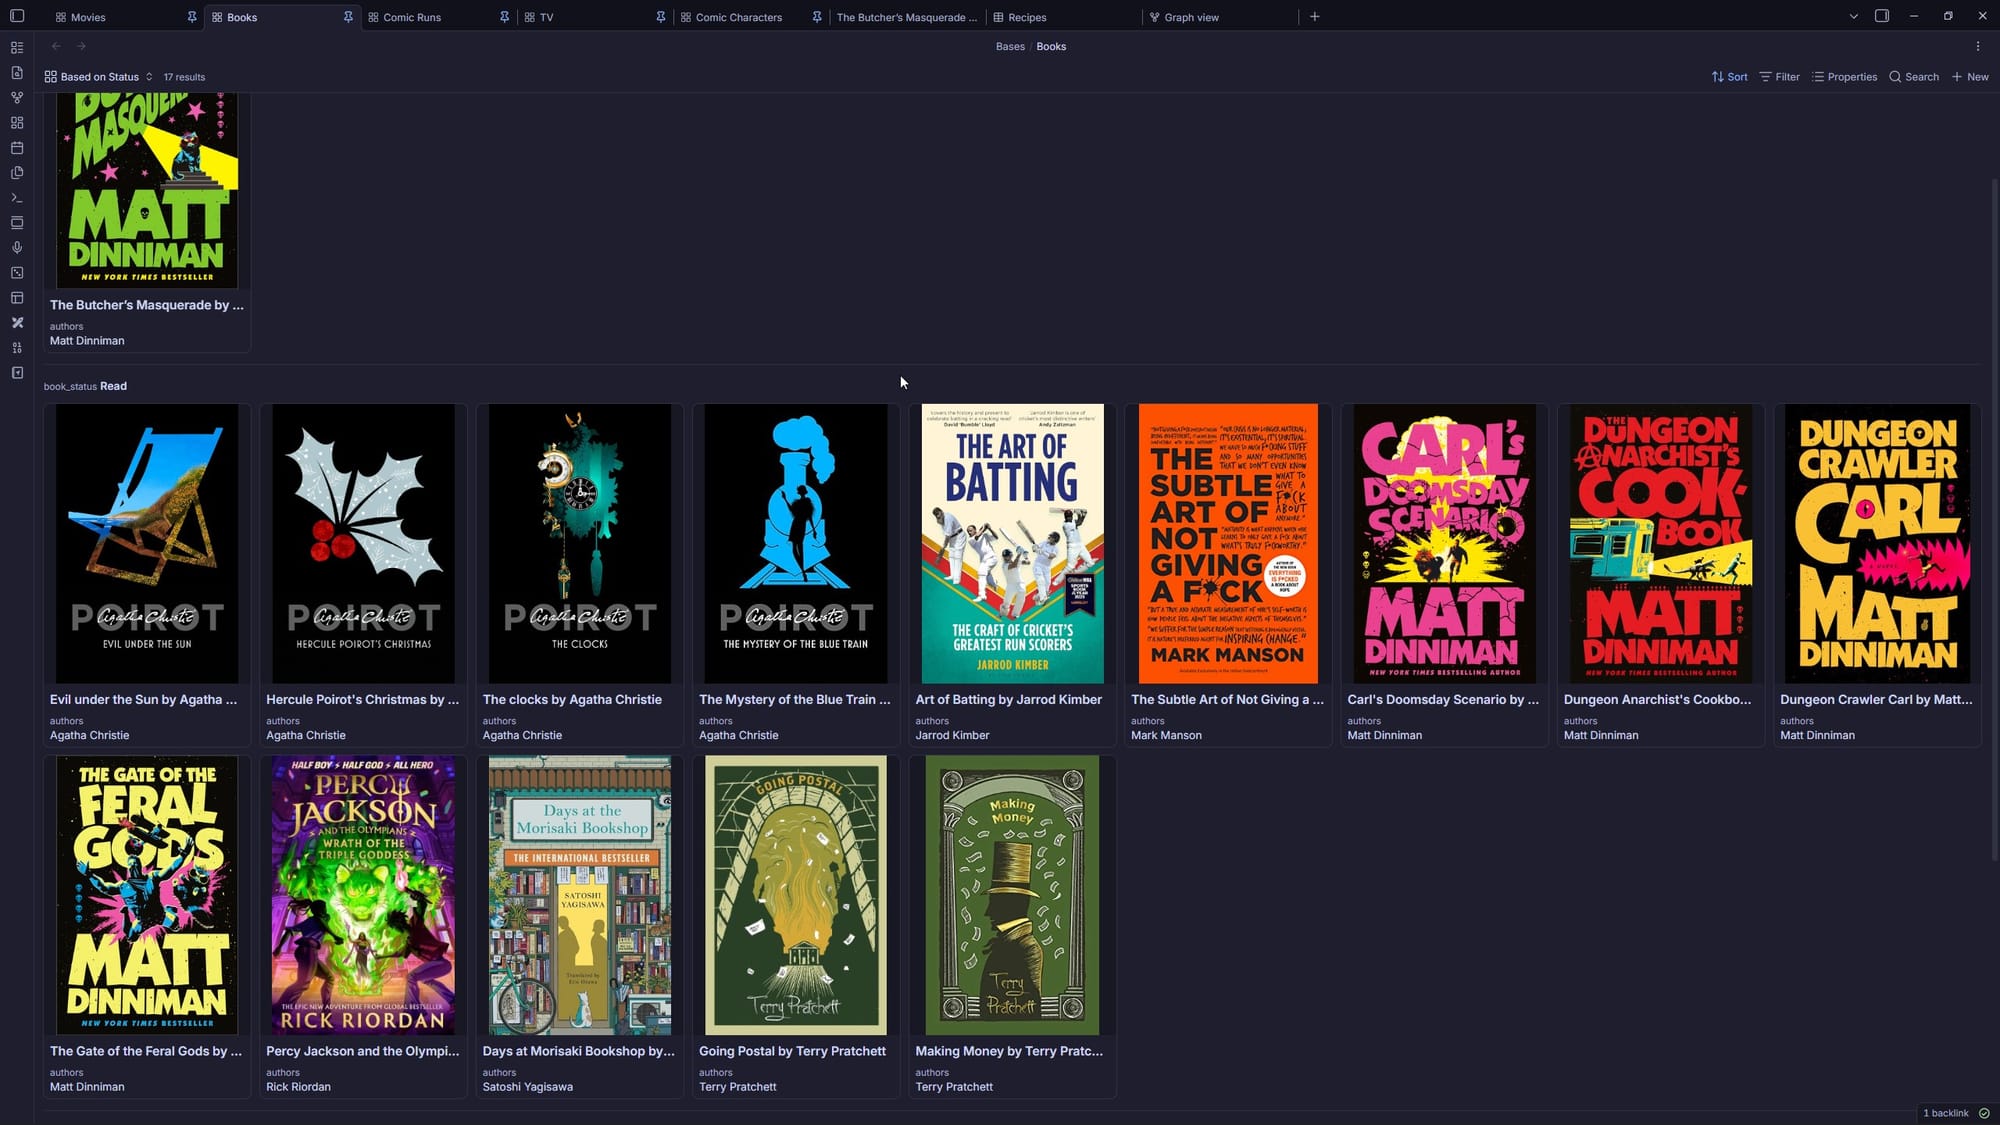This screenshot has width=2000, height=1125.
Task: Click the book_status Read group heading
Action: [x=85, y=386]
